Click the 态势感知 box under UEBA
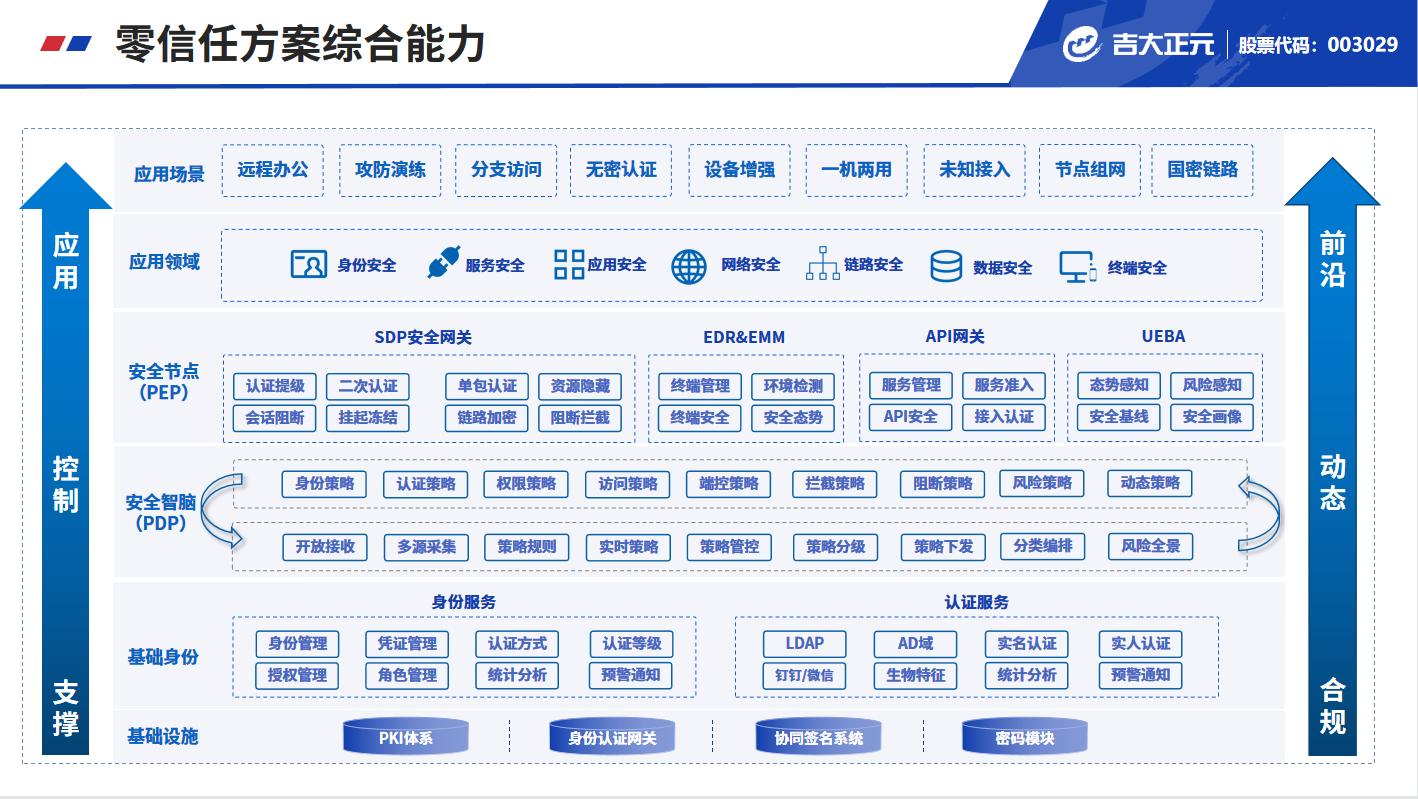The width and height of the screenshot is (1418, 799). coord(1119,385)
